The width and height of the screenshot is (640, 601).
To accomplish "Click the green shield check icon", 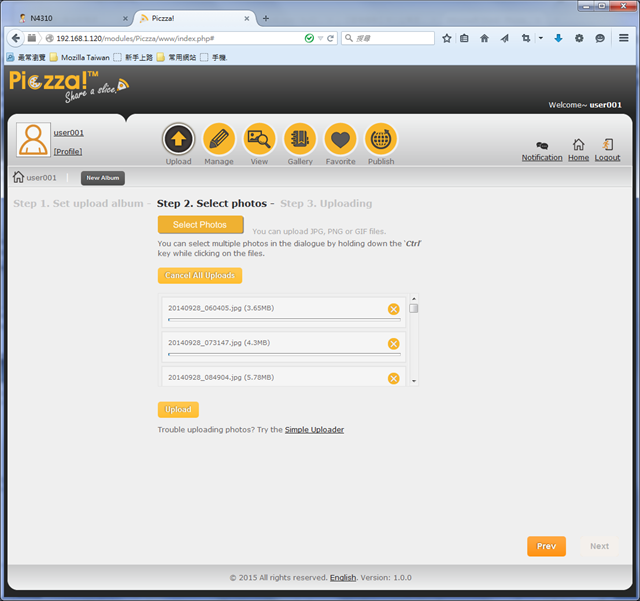I will pyautogui.click(x=309, y=38).
